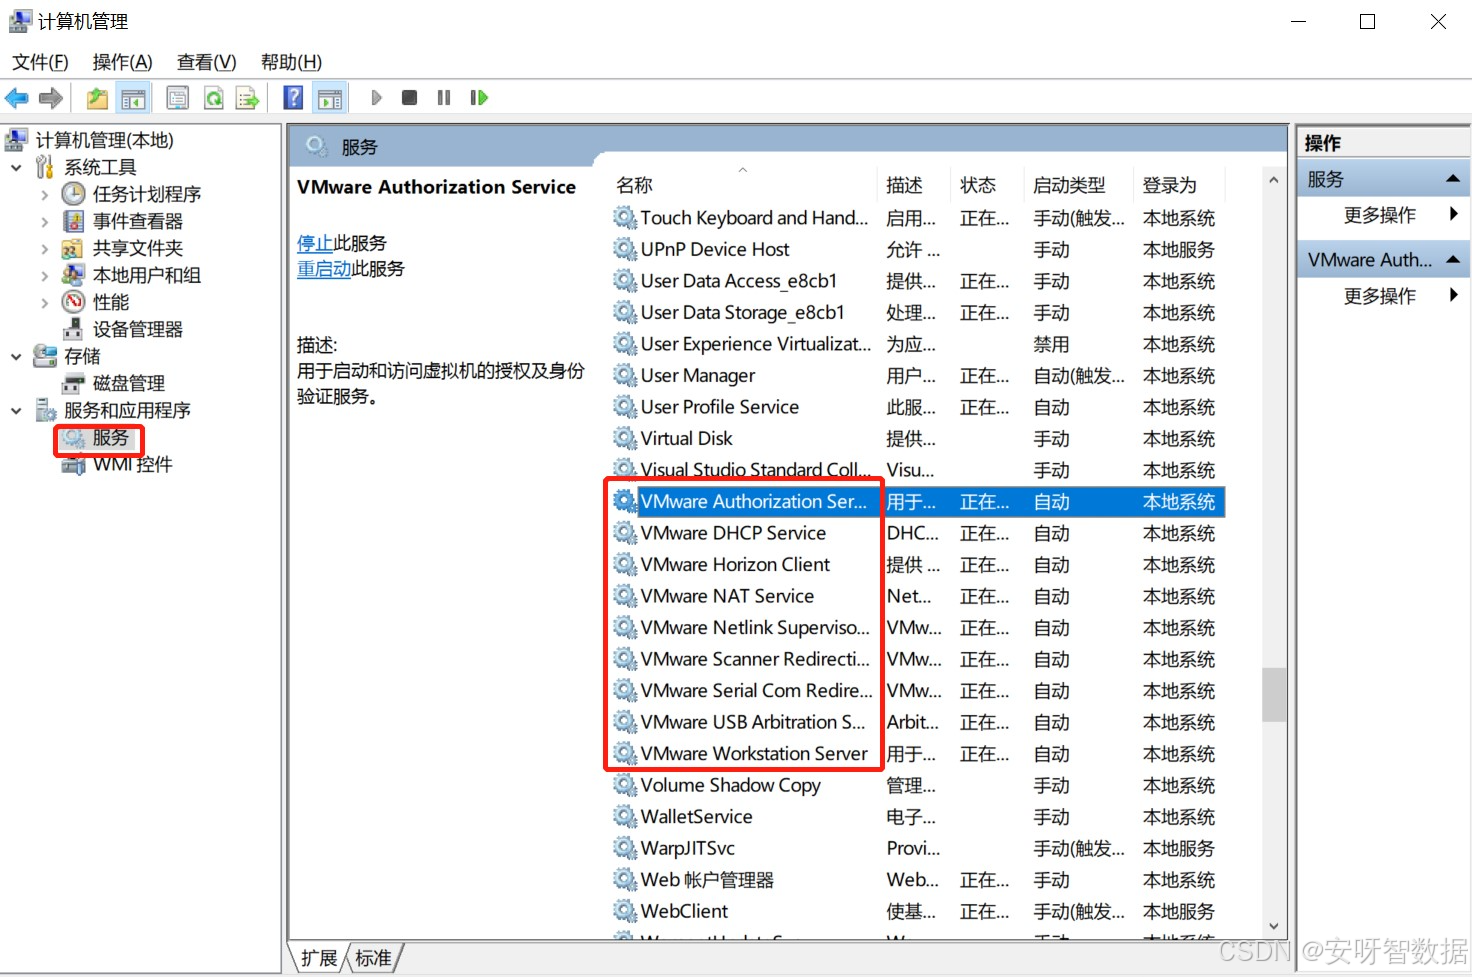Screen dimensions: 1472x977
Task: Select Services (服务) in the left tree
Action: point(111,438)
